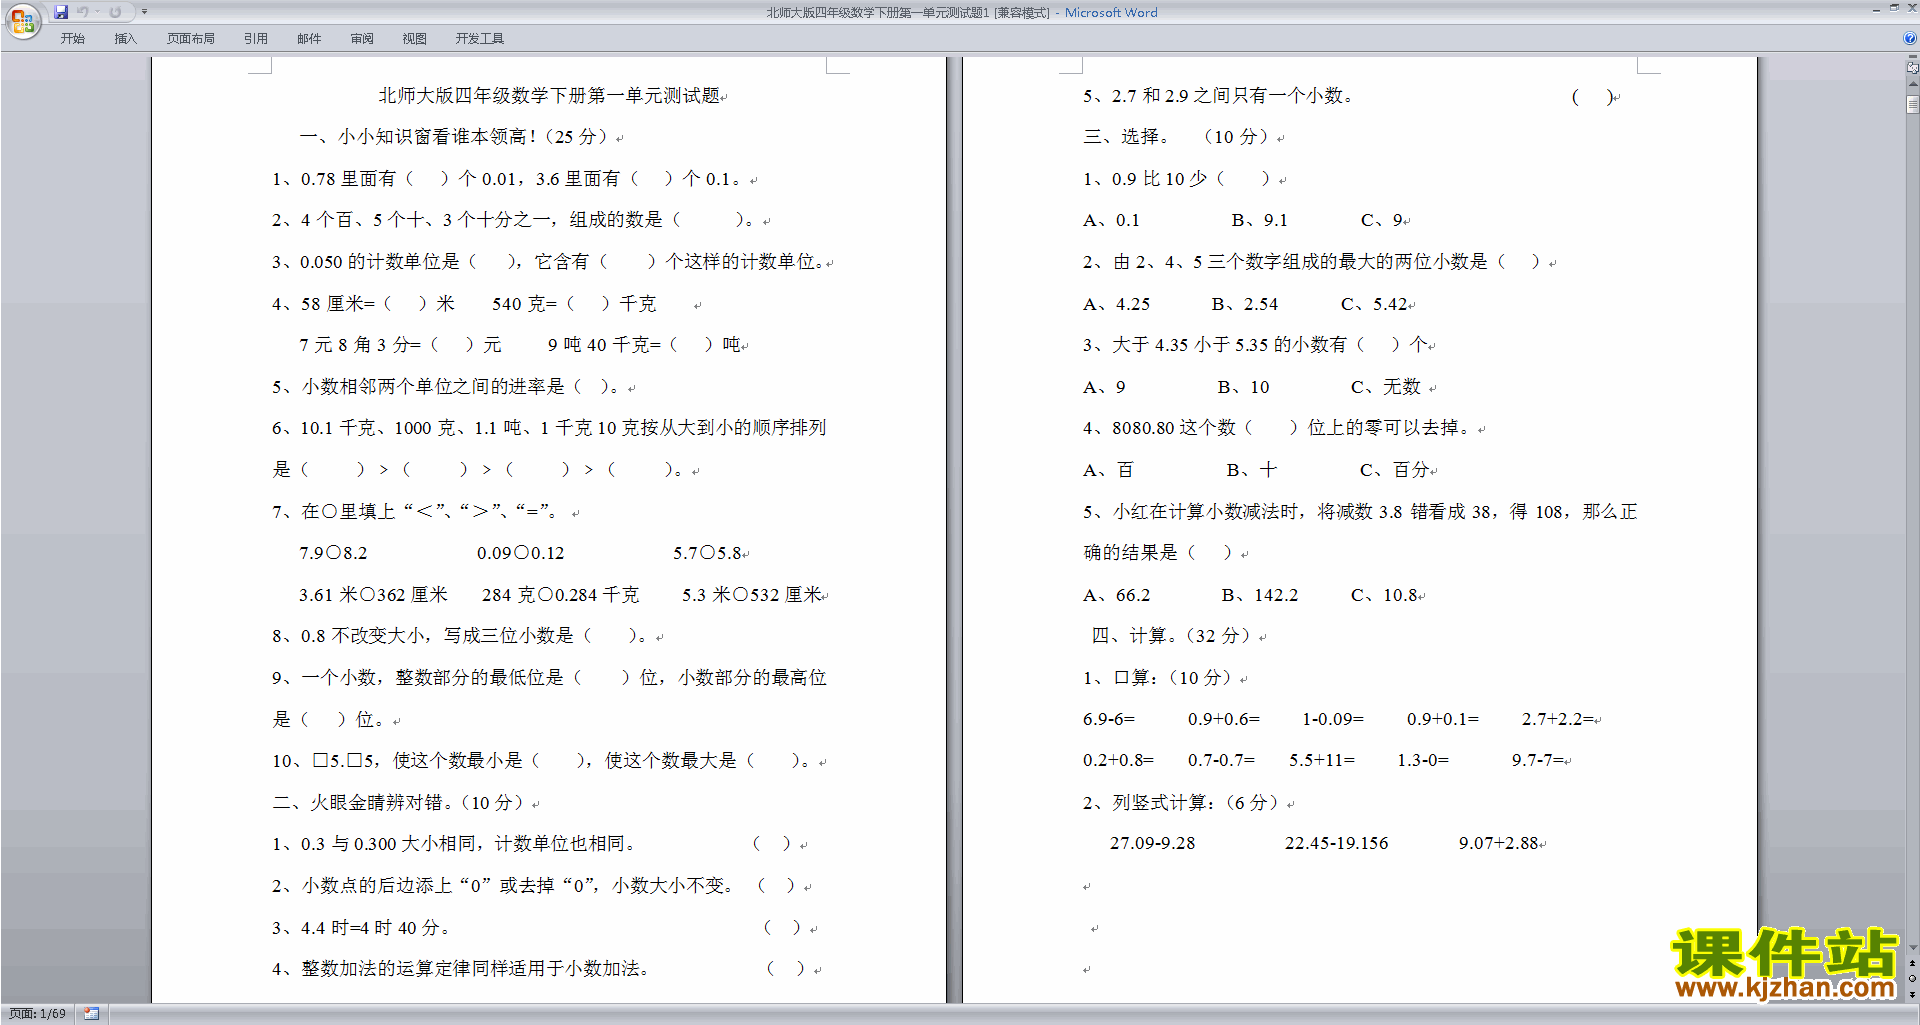Click heading 二、火眼金睛辨对错。(10 分)

[399, 803]
